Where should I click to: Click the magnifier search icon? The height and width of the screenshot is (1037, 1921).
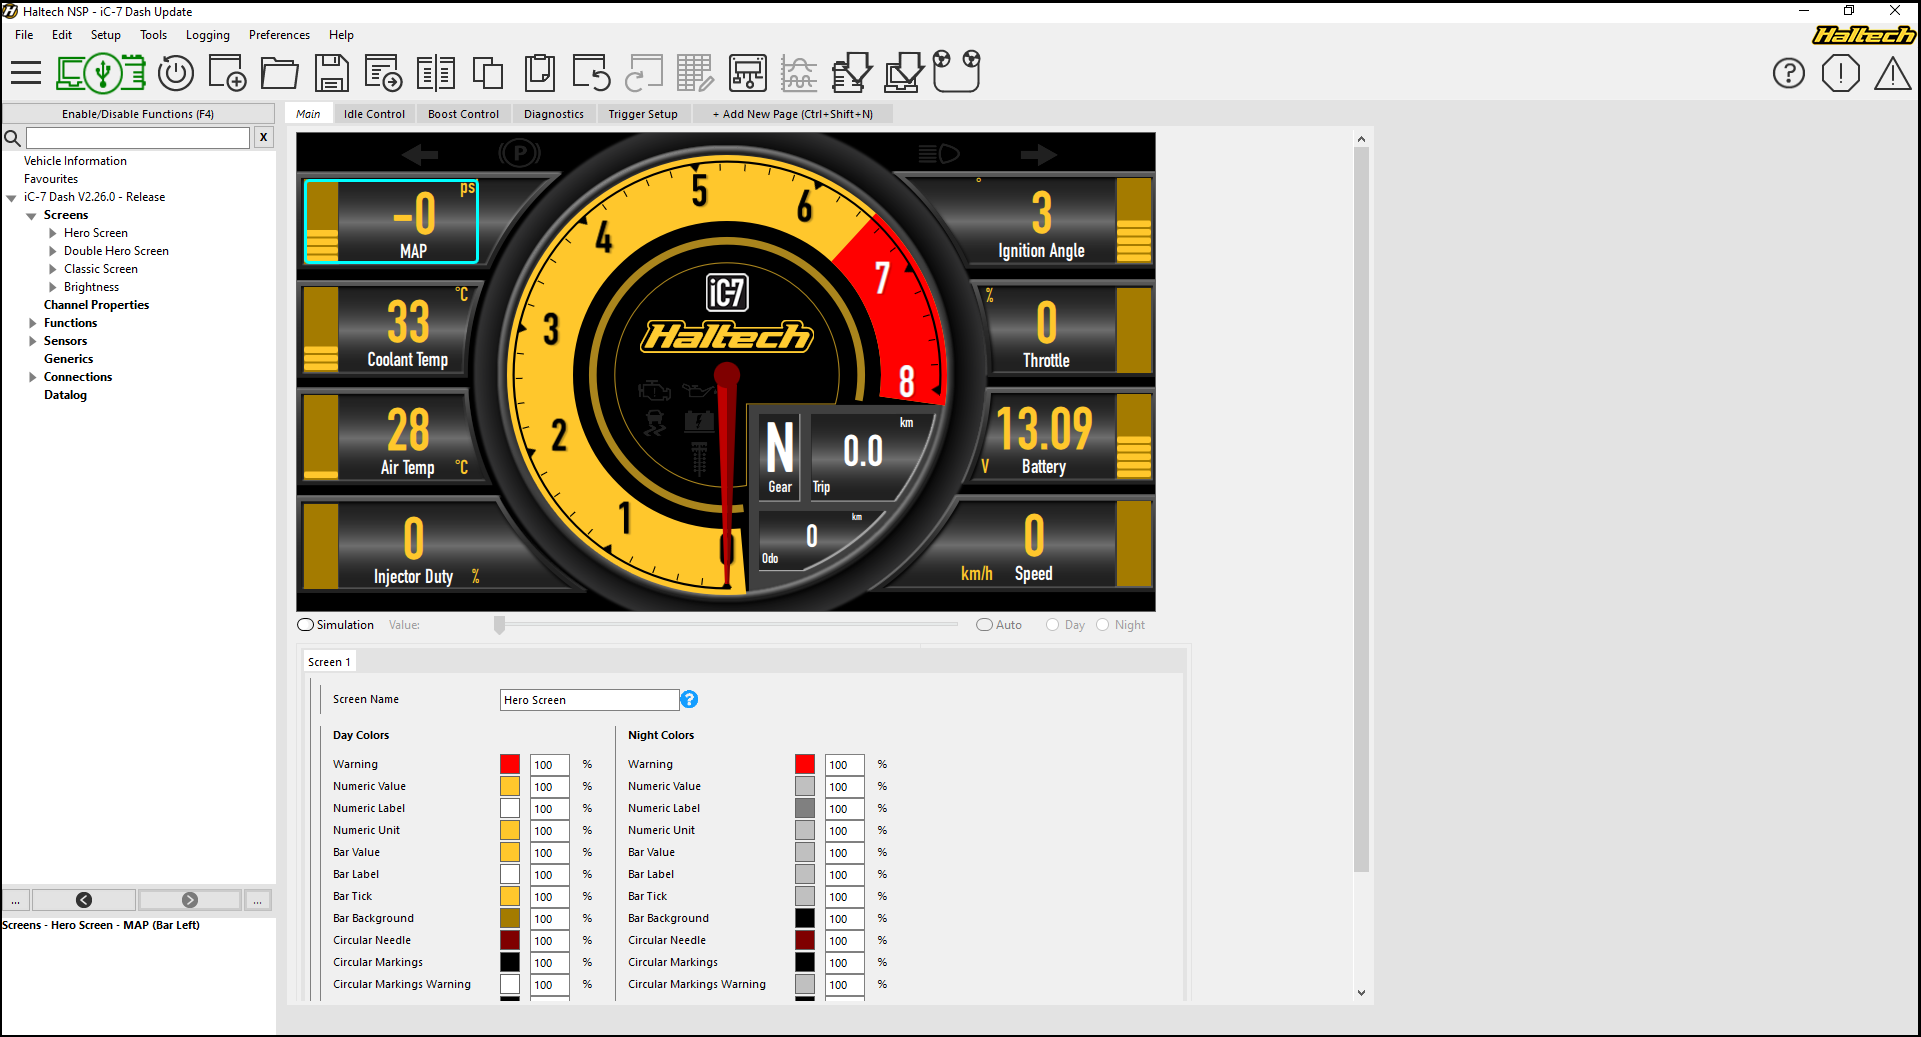(13, 138)
